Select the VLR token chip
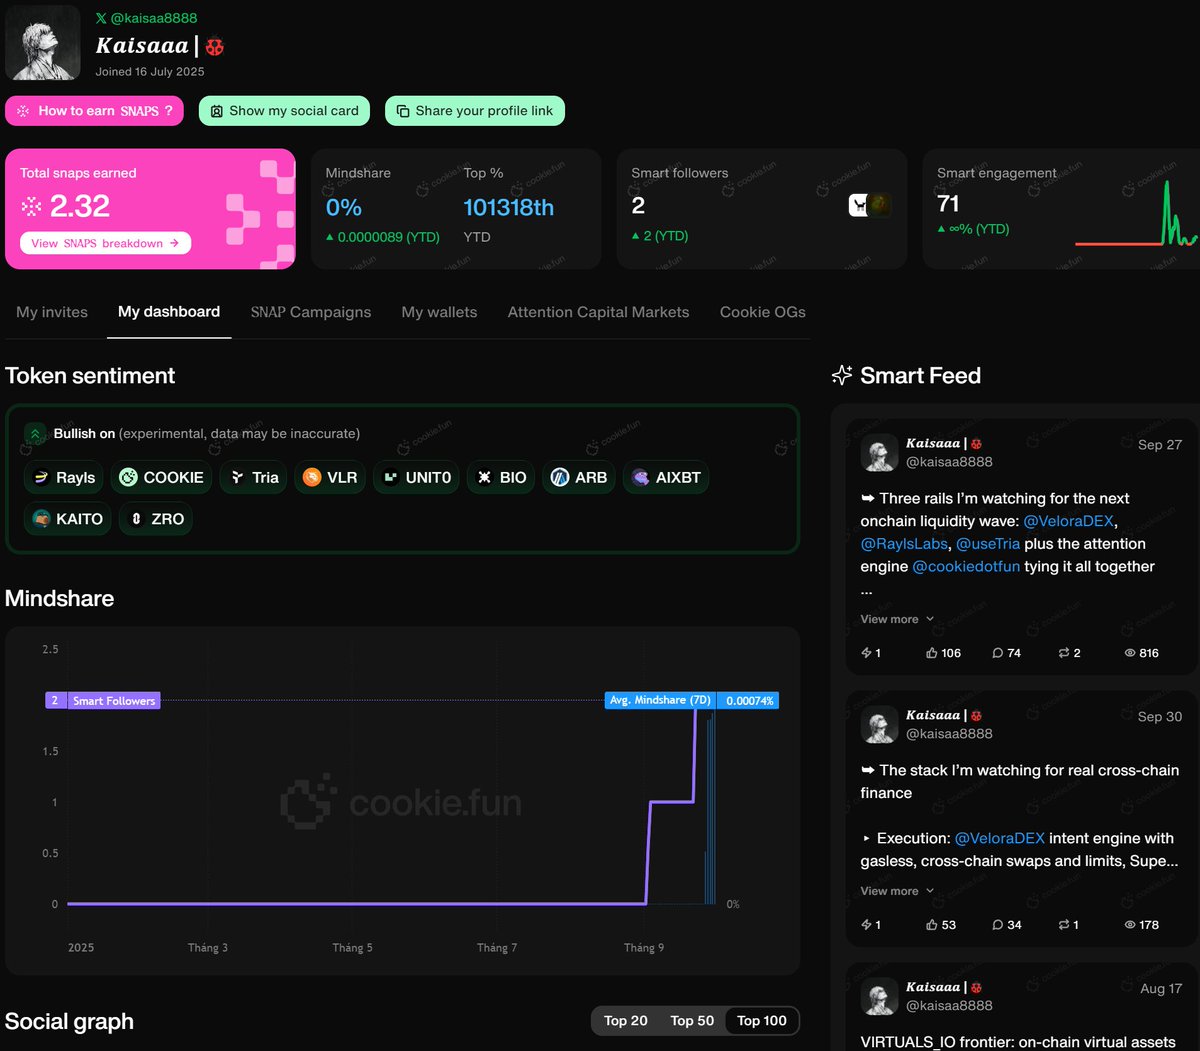 330,477
